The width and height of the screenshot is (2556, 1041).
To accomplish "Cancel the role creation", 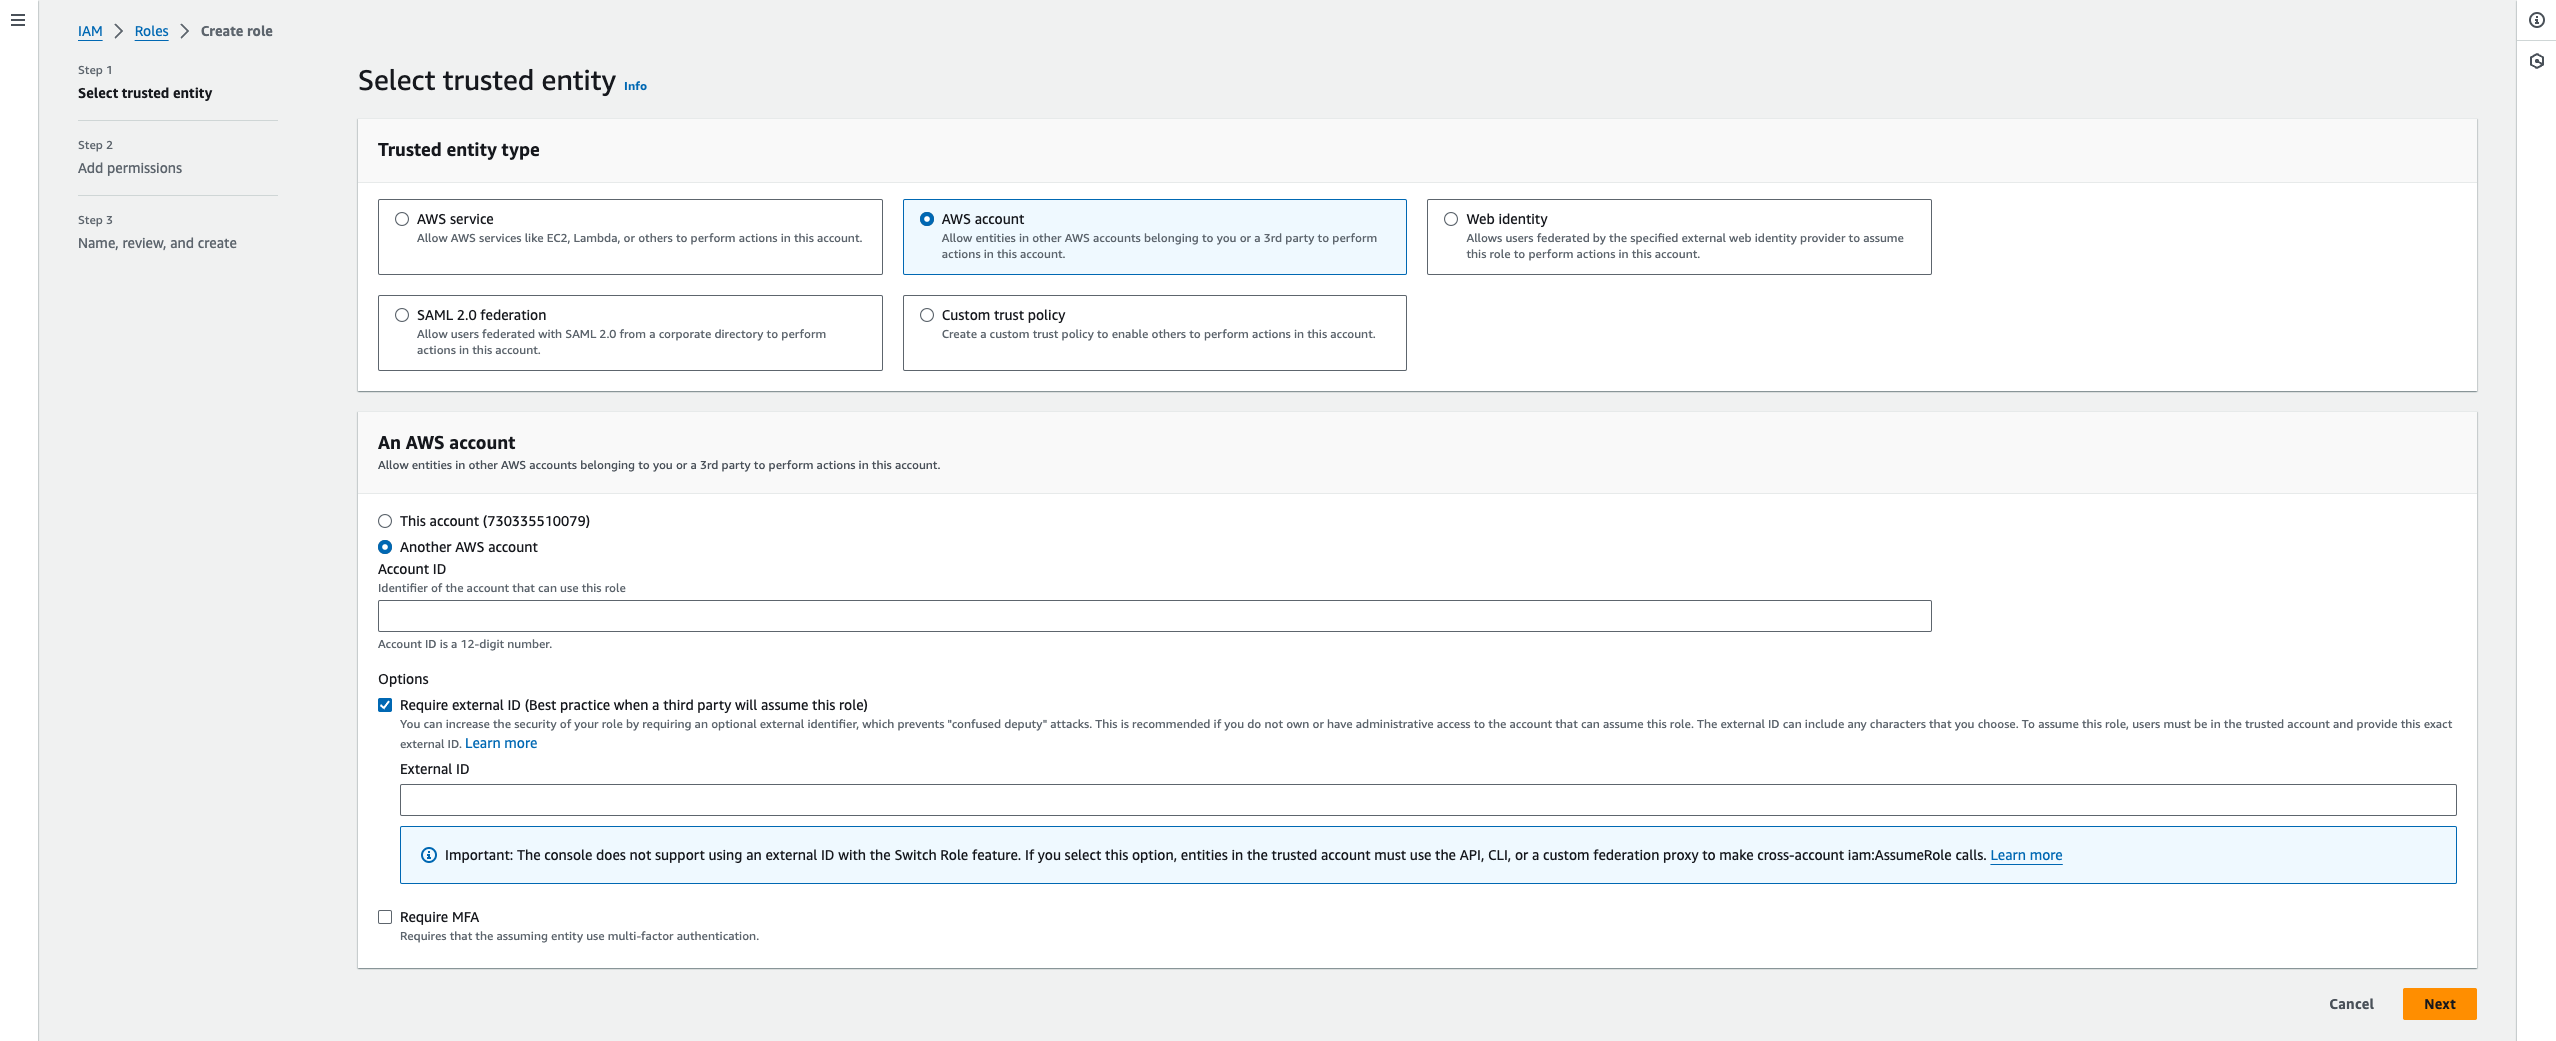I will [2350, 1004].
